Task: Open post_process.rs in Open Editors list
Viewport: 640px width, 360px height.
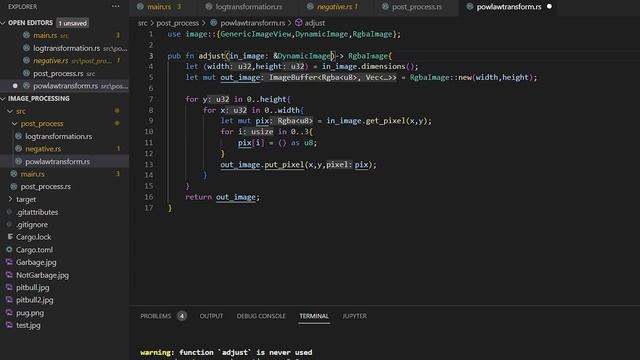Action: (x=65, y=73)
